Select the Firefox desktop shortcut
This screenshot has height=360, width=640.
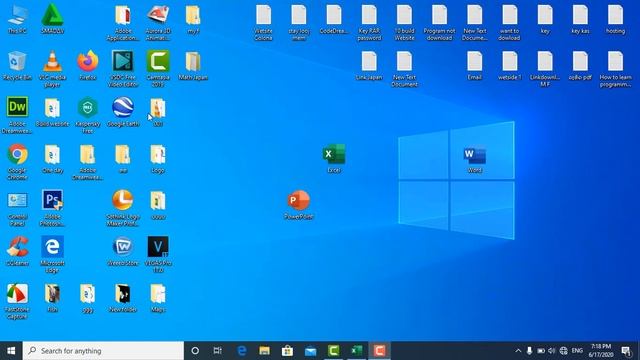[88, 65]
